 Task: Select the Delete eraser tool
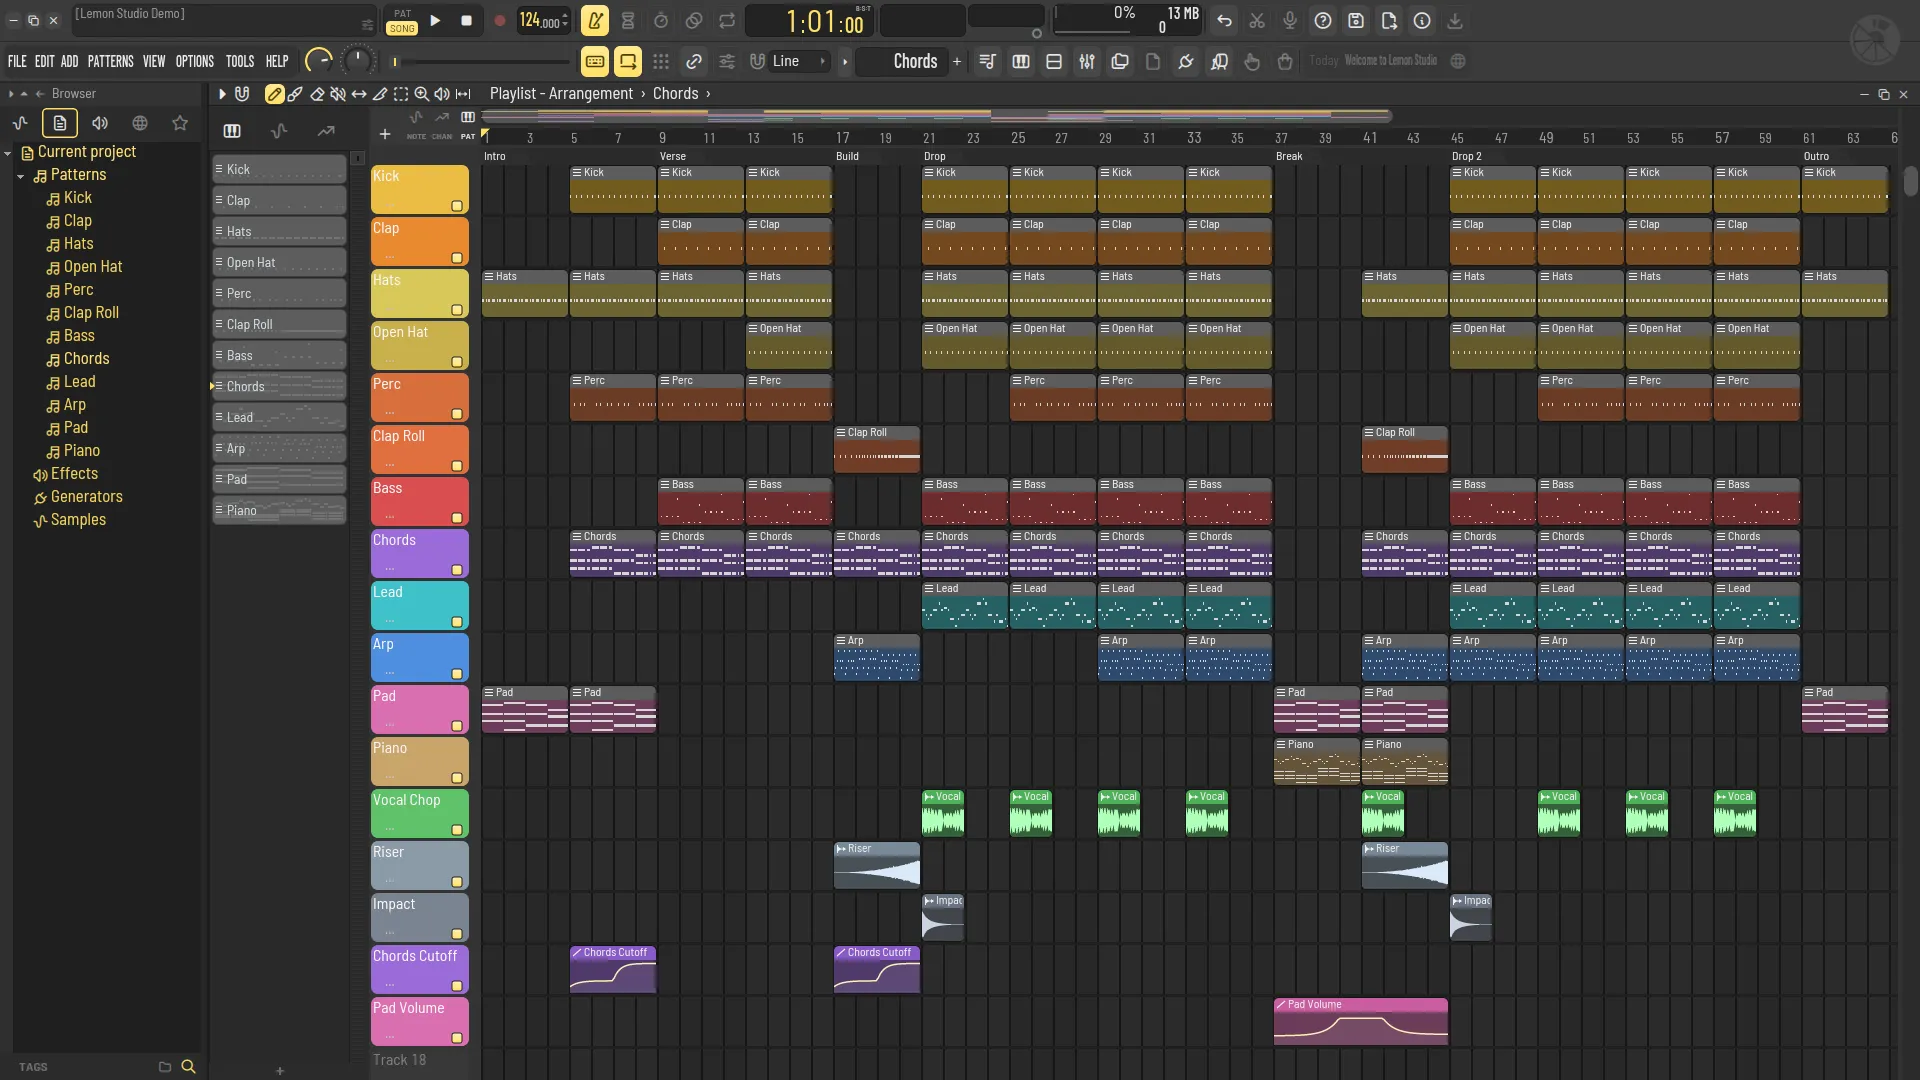pyautogui.click(x=317, y=94)
